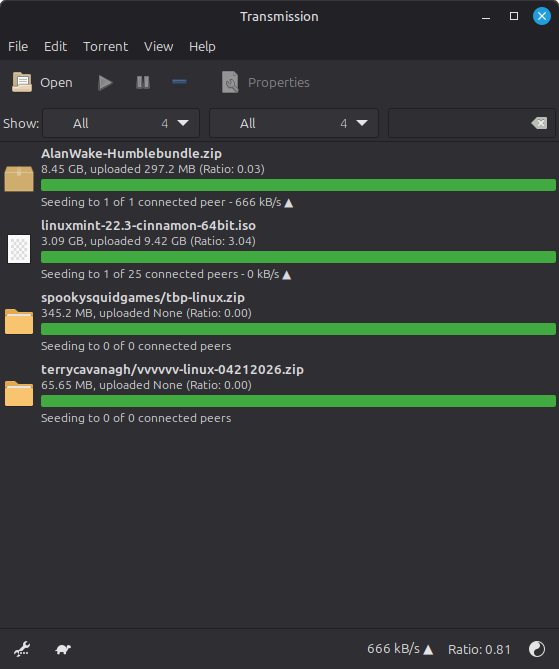The image size is (559, 669).
Task: Remove the torrent using the minus icon
Action: [179, 82]
